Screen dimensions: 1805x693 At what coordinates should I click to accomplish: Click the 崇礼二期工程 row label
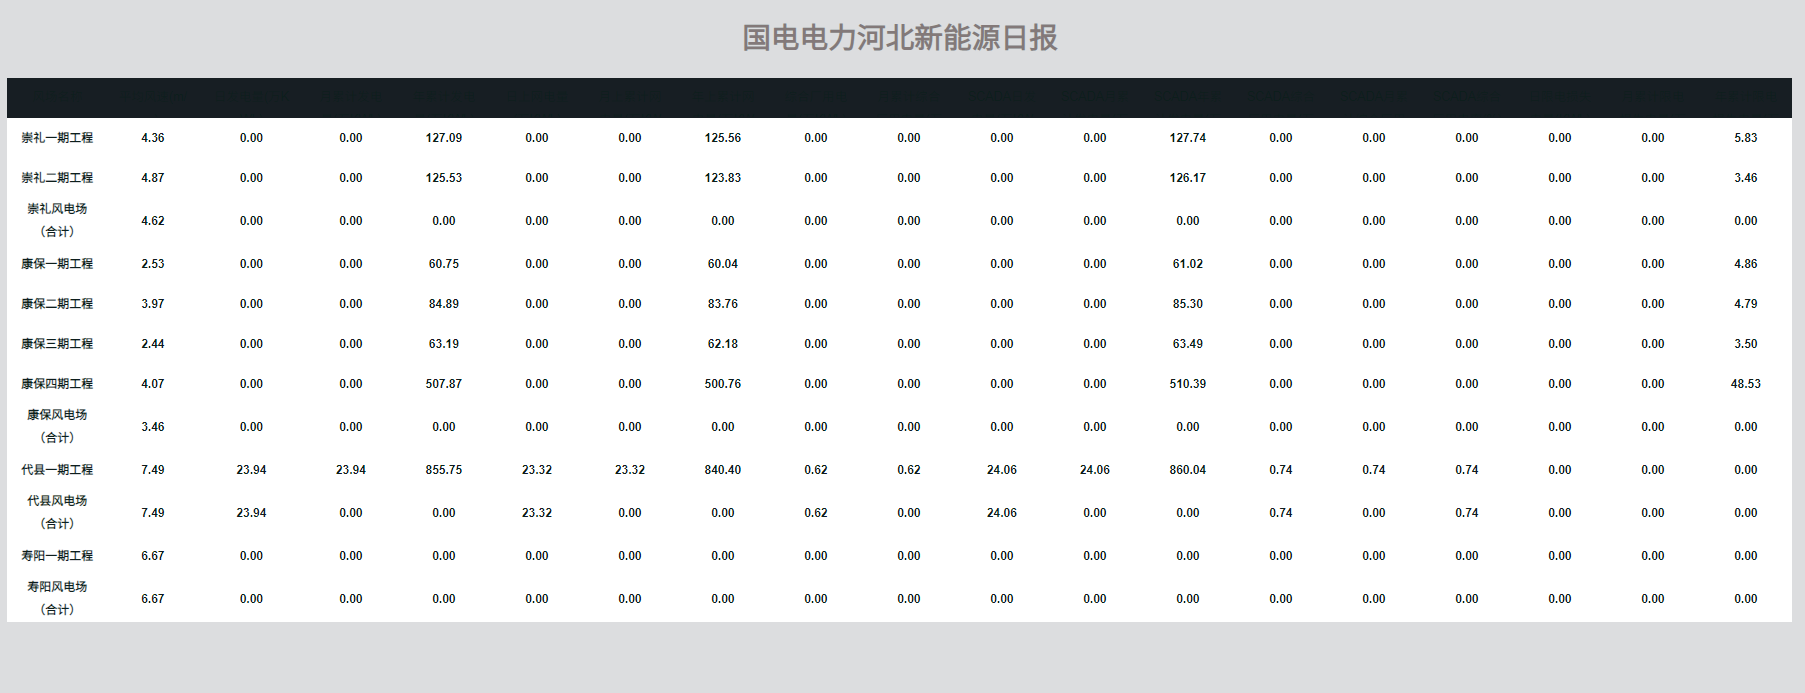pos(57,178)
